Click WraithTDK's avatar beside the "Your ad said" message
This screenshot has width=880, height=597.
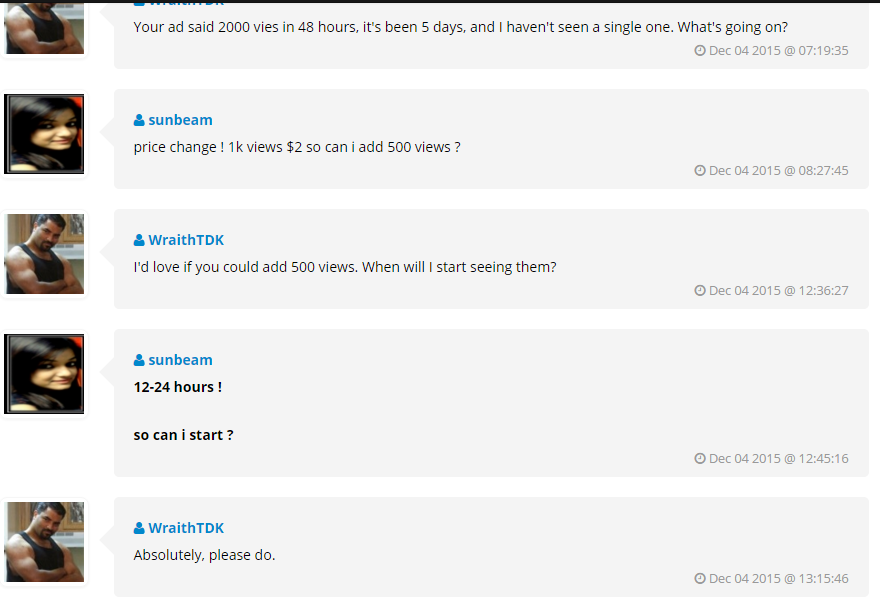[45, 27]
